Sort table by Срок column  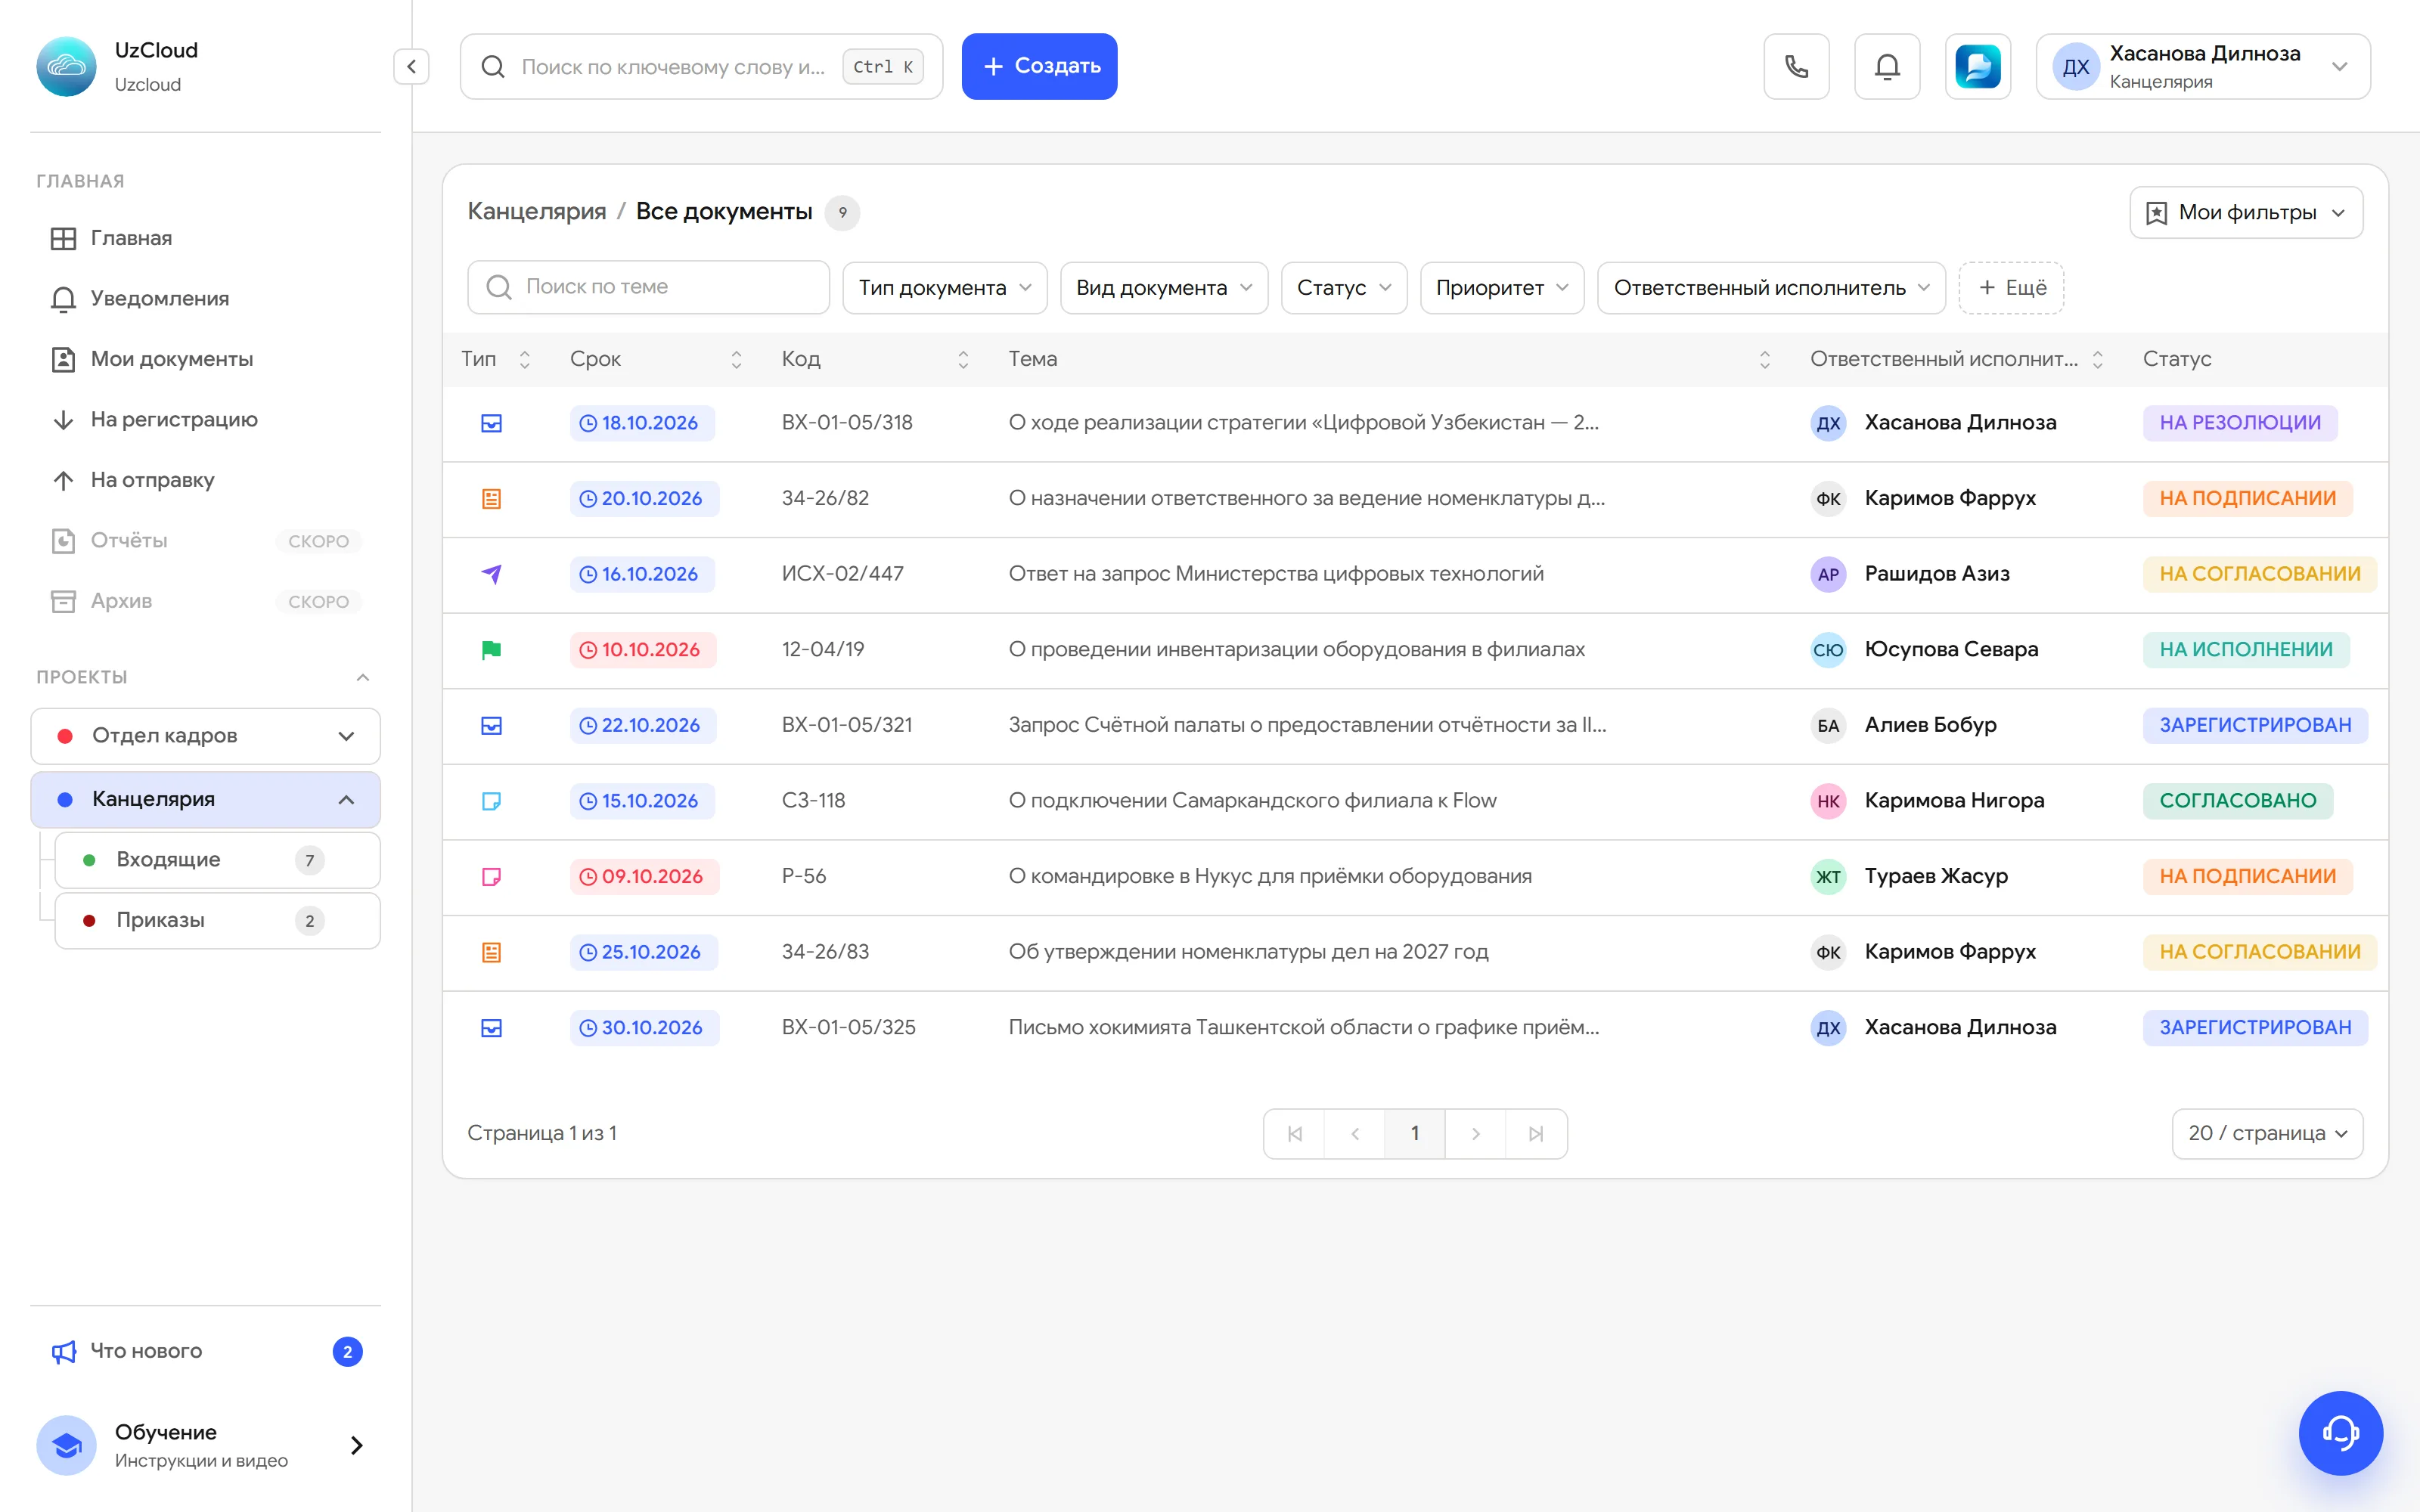point(736,359)
